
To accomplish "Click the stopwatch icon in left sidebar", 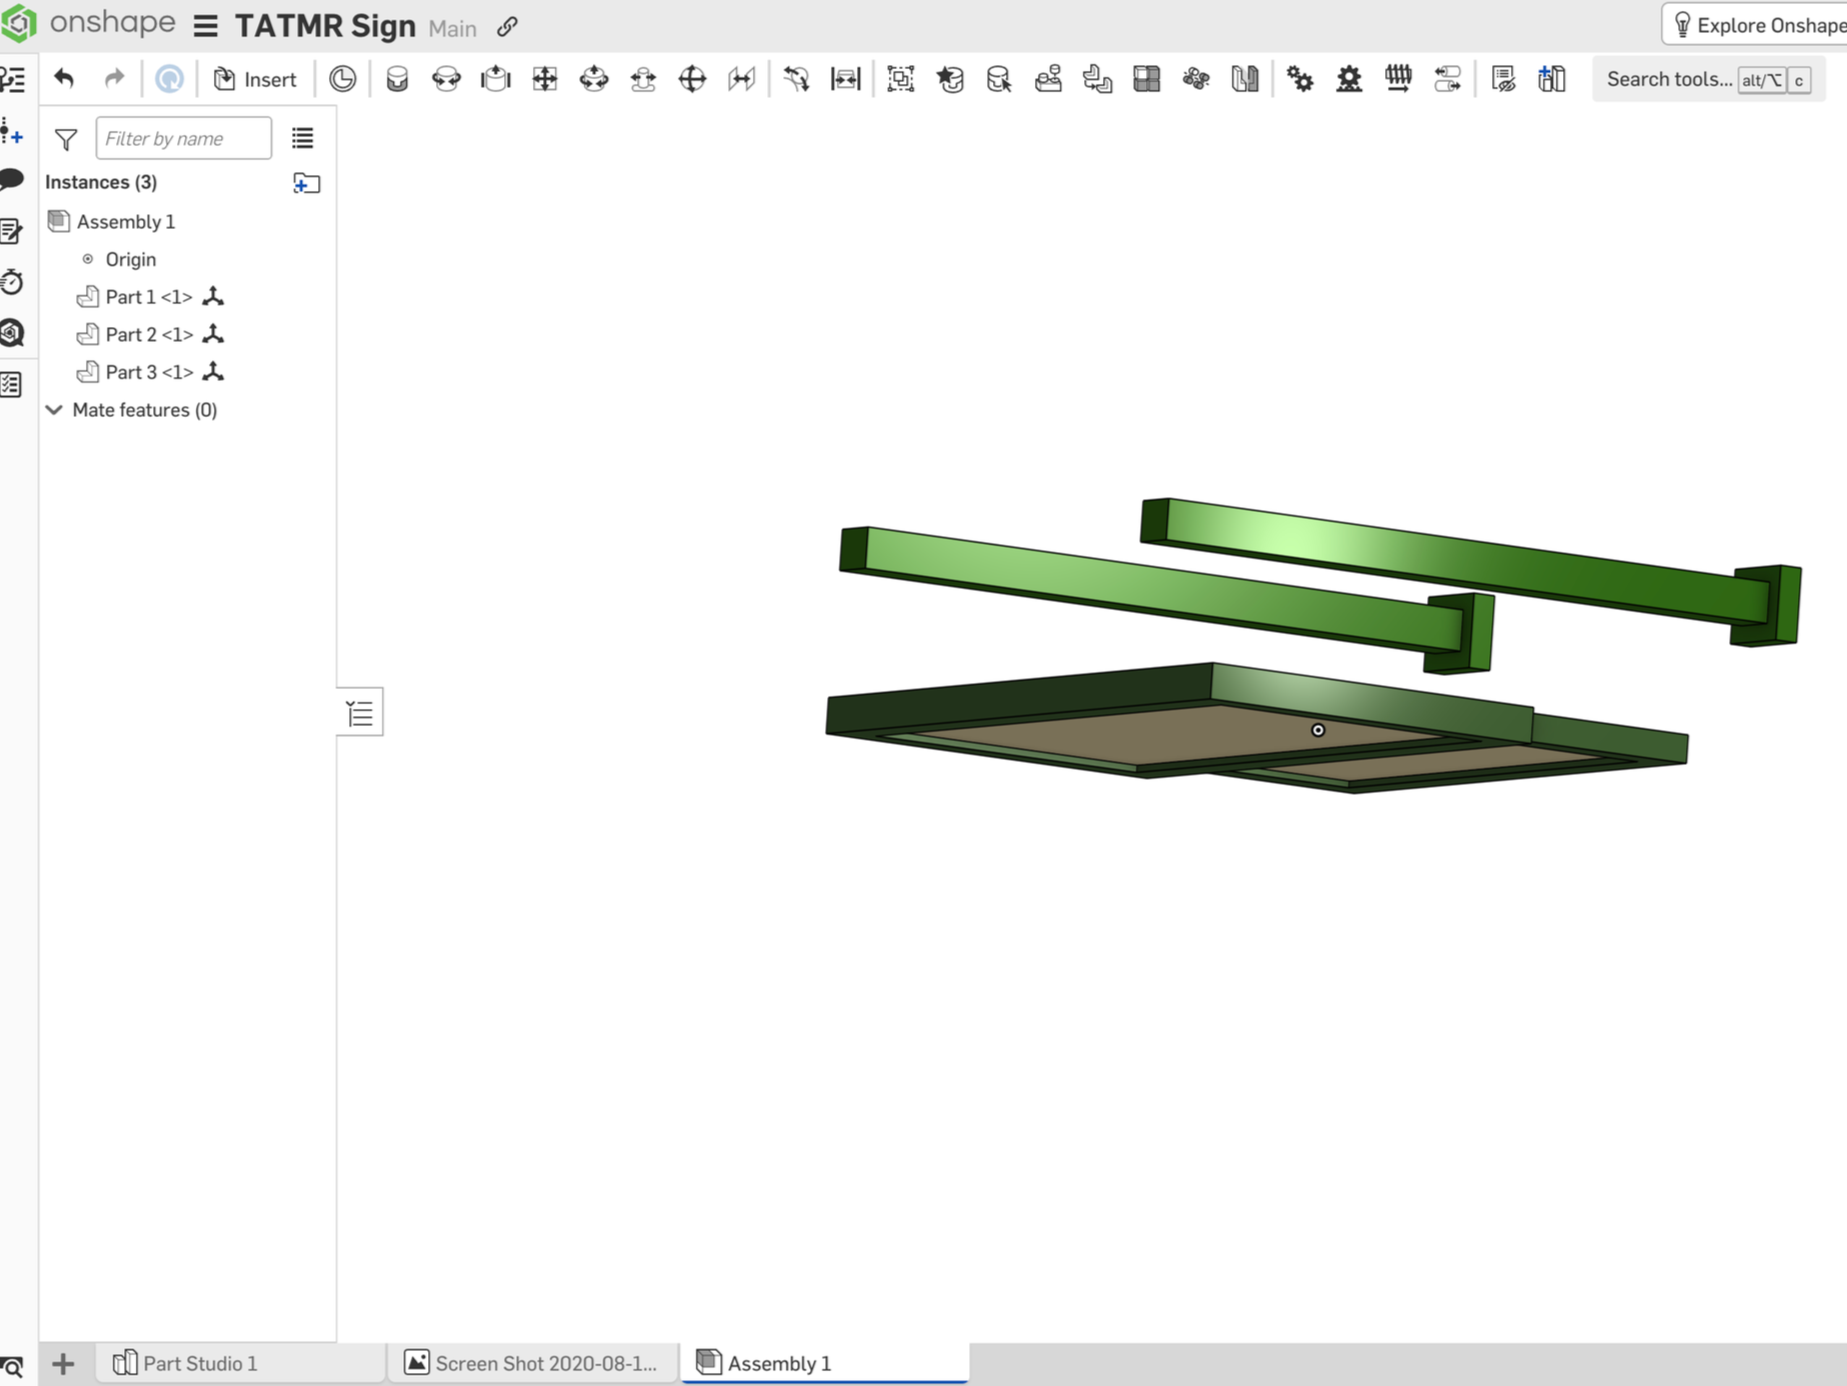I will (x=12, y=282).
